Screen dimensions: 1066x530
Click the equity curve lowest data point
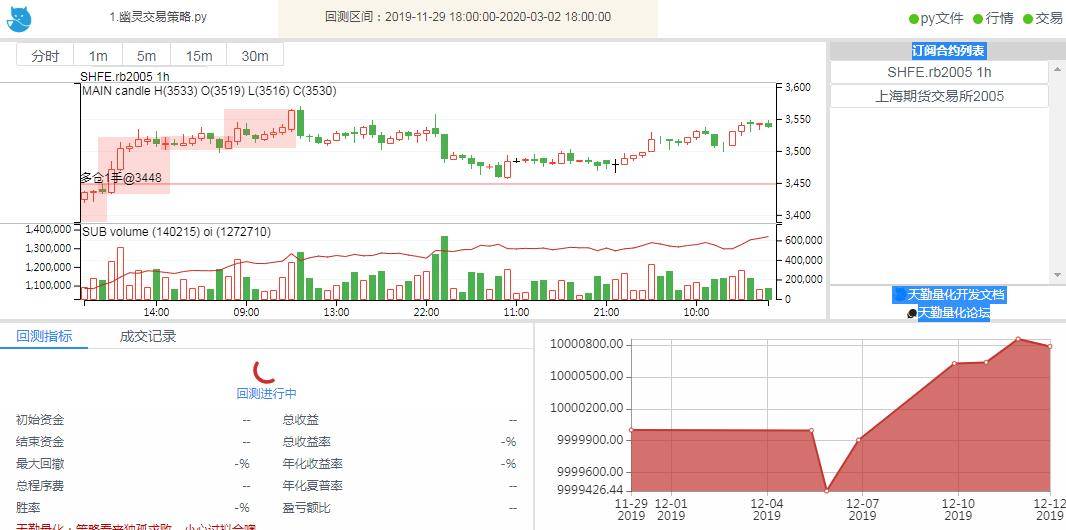(x=827, y=490)
